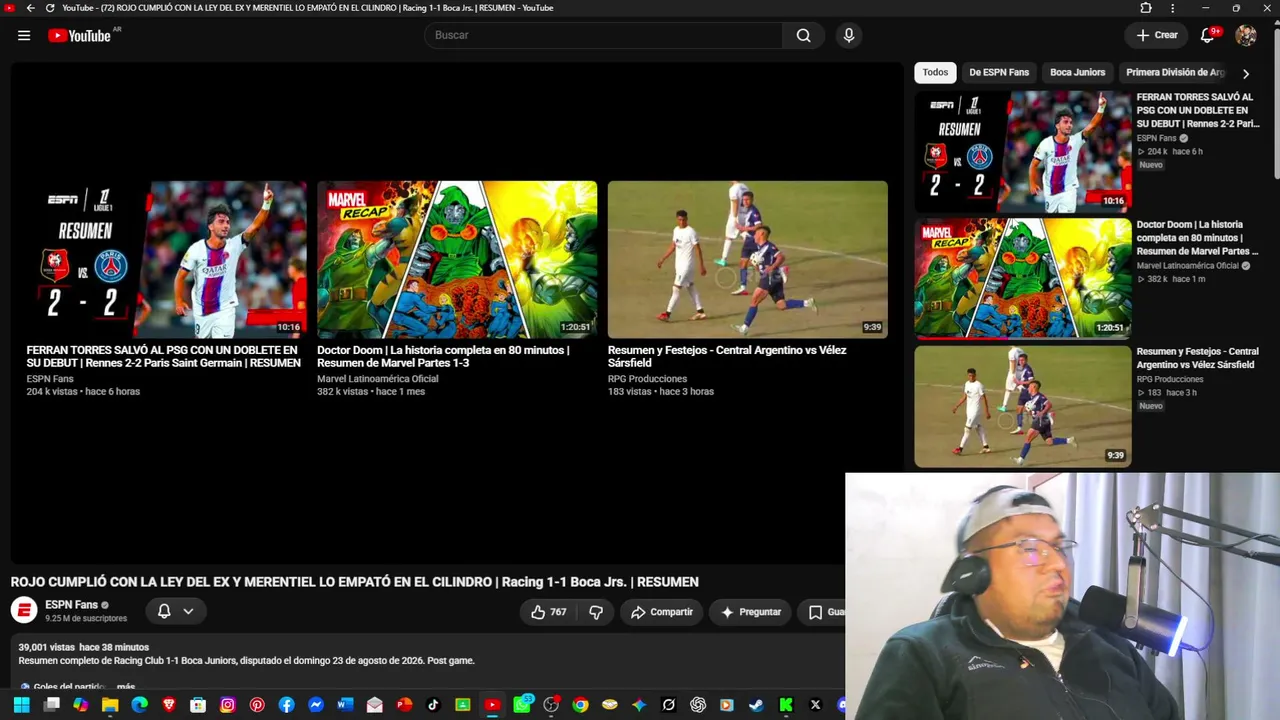Click the Preguntar button
Image resolution: width=1280 pixels, height=720 pixels.
click(751, 612)
